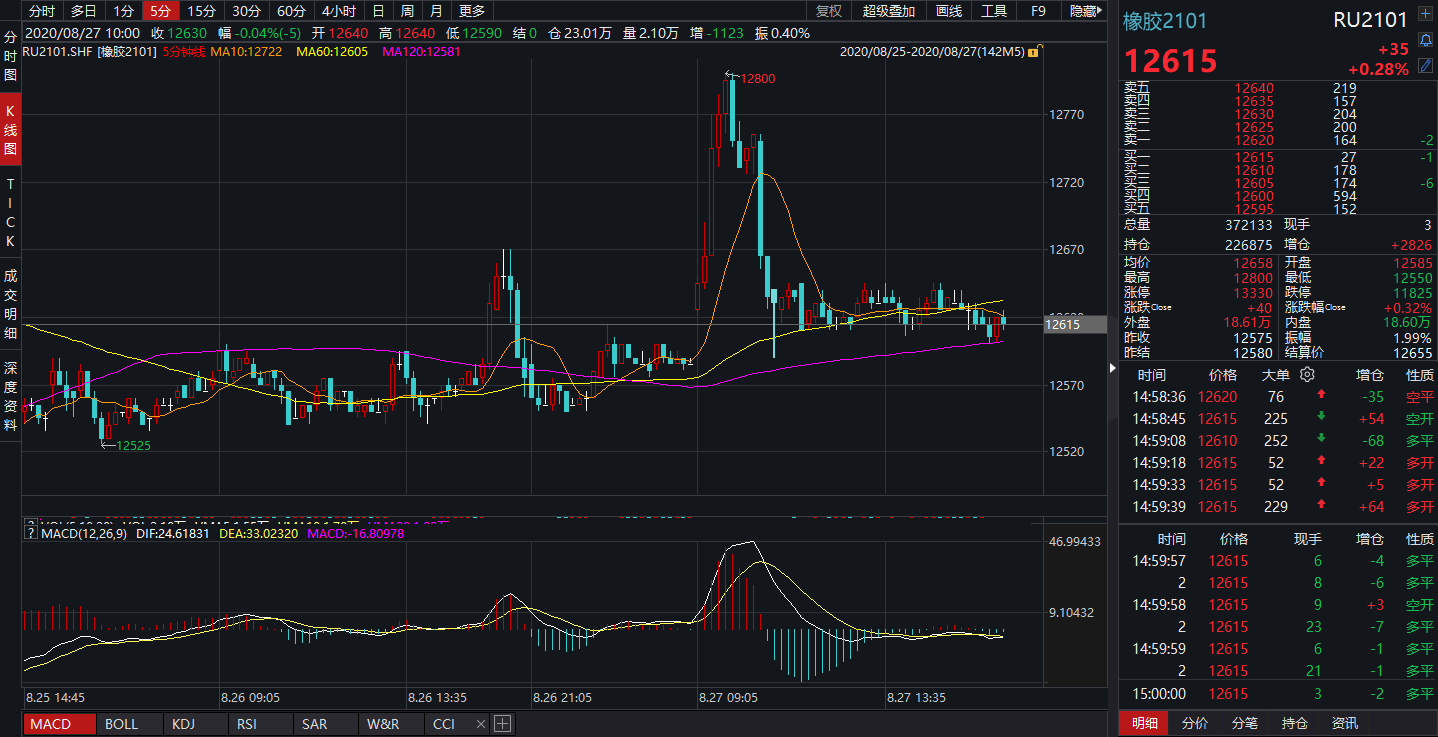Image resolution: width=1438 pixels, height=737 pixels.
Task: Select the 30分 timeframe
Action: [246, 11]
